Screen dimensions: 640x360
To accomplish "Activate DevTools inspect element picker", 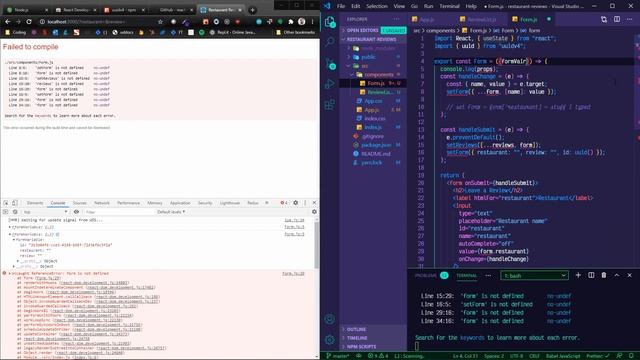I will tap(6, 203).
